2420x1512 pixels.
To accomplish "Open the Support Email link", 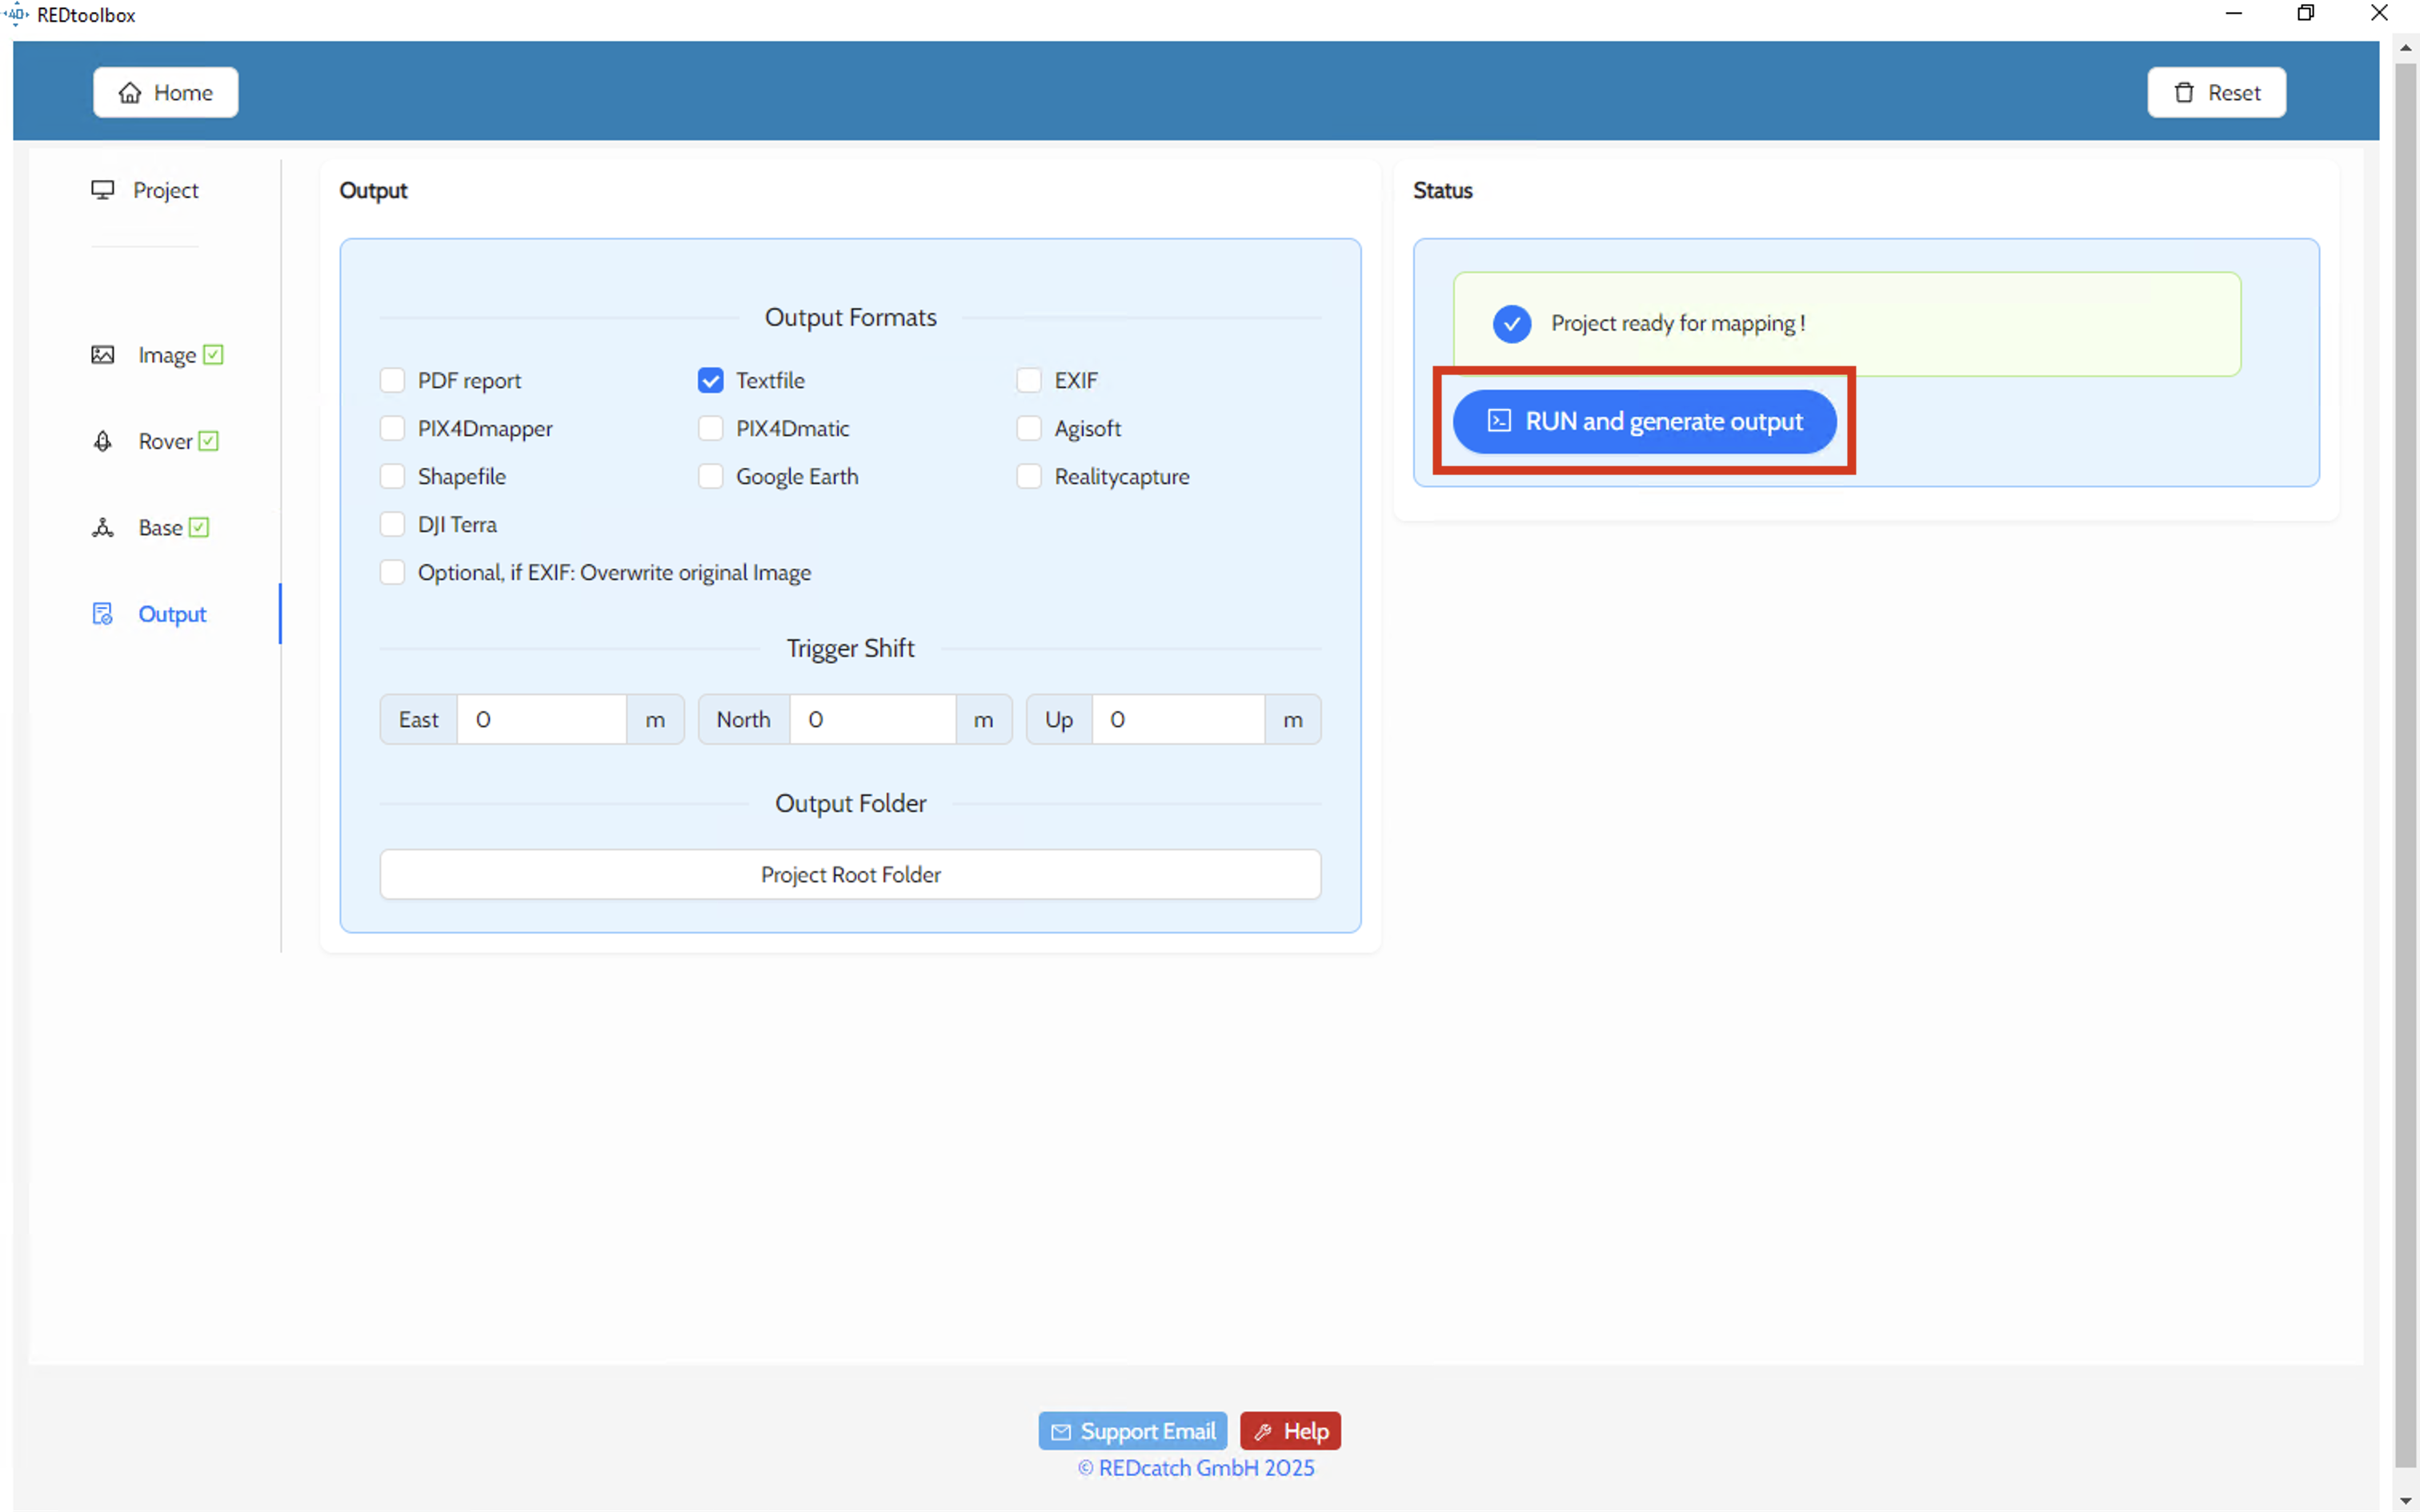I will point(1132,1431).
